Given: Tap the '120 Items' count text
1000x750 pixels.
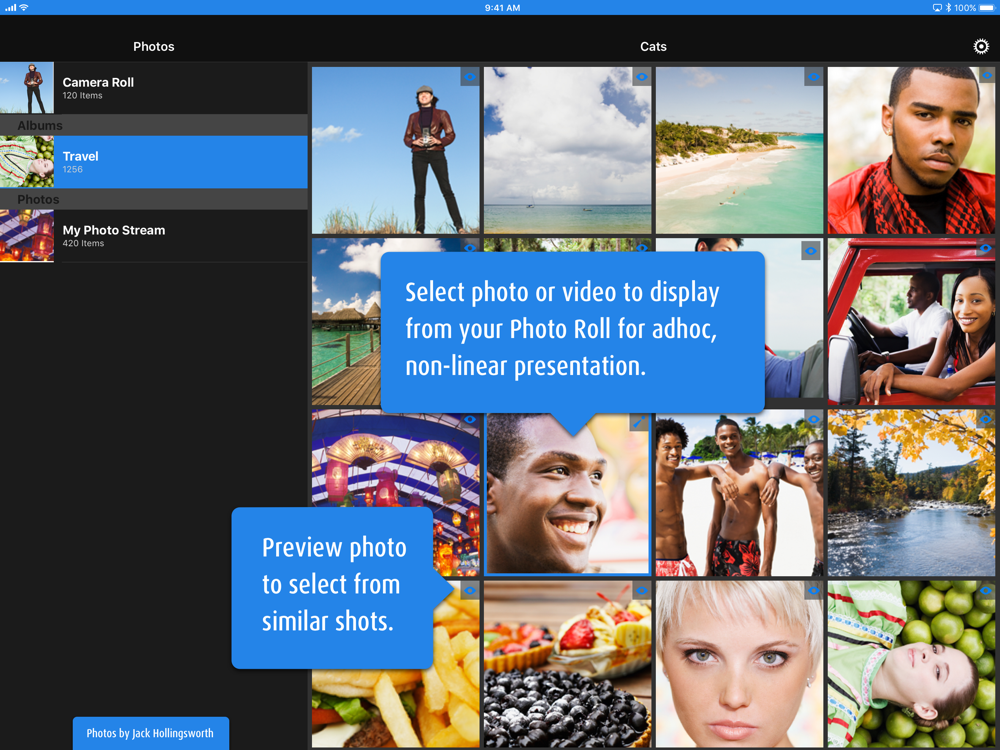Looking at the screenshot, I should coord(82,96).
